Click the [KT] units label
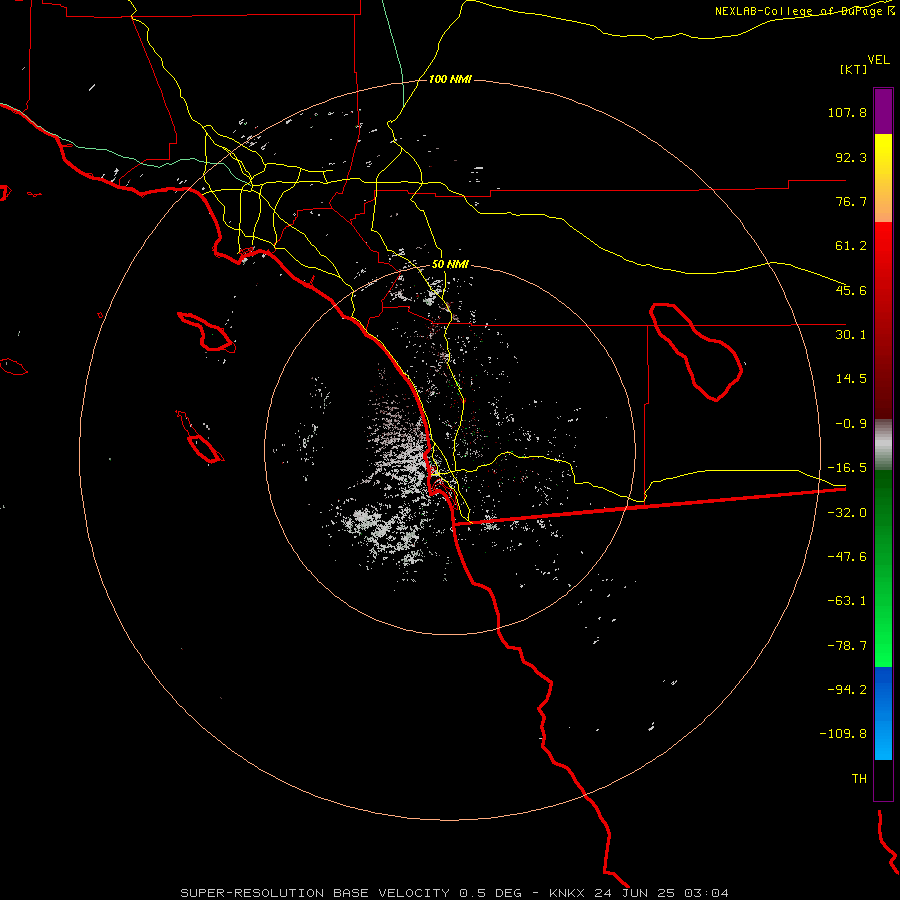900x900 pixels. (854, 69)
